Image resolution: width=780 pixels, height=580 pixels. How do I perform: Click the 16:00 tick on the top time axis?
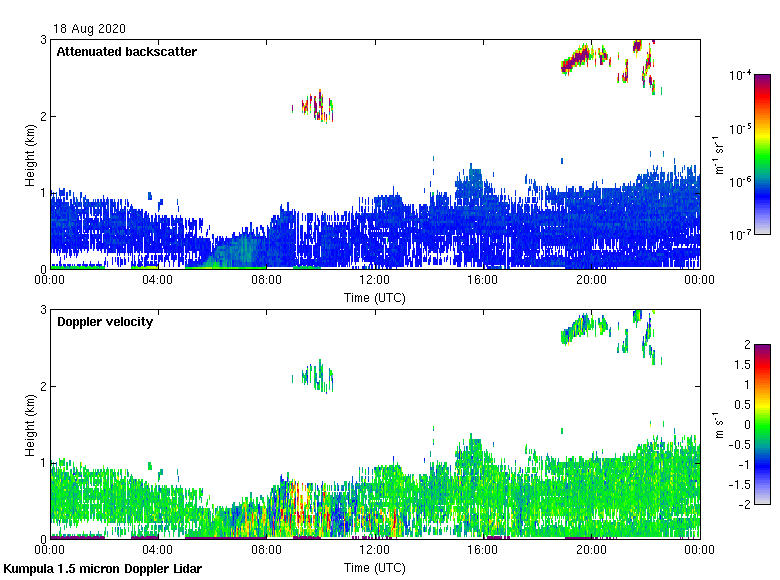(x=483, y=281)
